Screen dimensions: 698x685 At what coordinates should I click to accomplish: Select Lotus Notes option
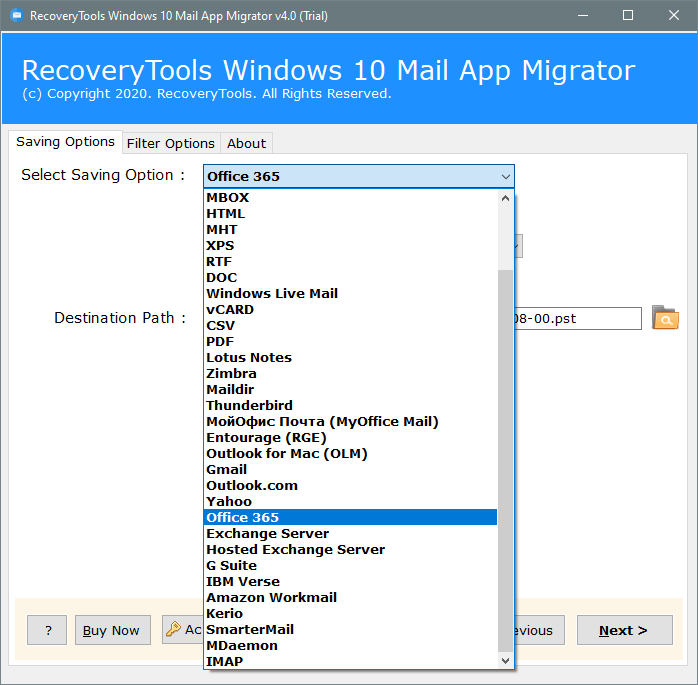coord(350,357)
